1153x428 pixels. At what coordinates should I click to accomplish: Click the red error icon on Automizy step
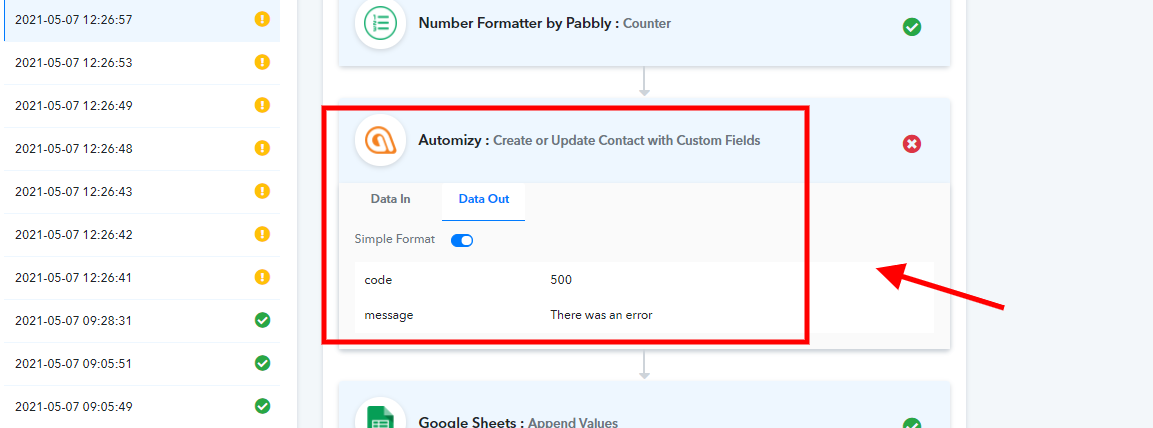(x=912, y=144)
